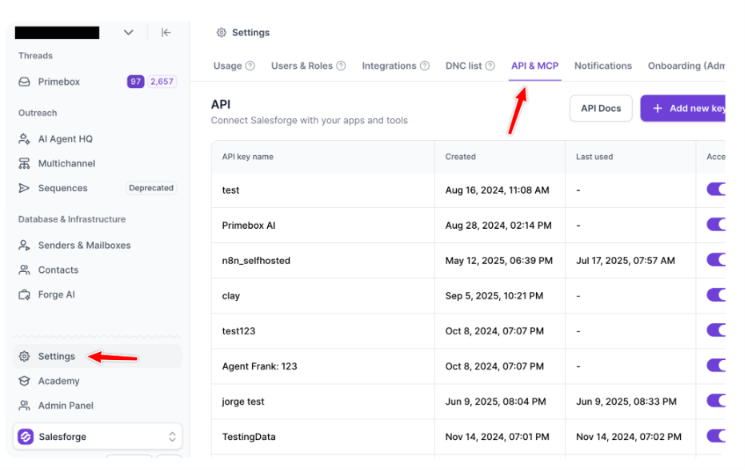Click the API key name column header
Image resolution: width=745 pixels, height=470 pixels.
click(248, 157)
